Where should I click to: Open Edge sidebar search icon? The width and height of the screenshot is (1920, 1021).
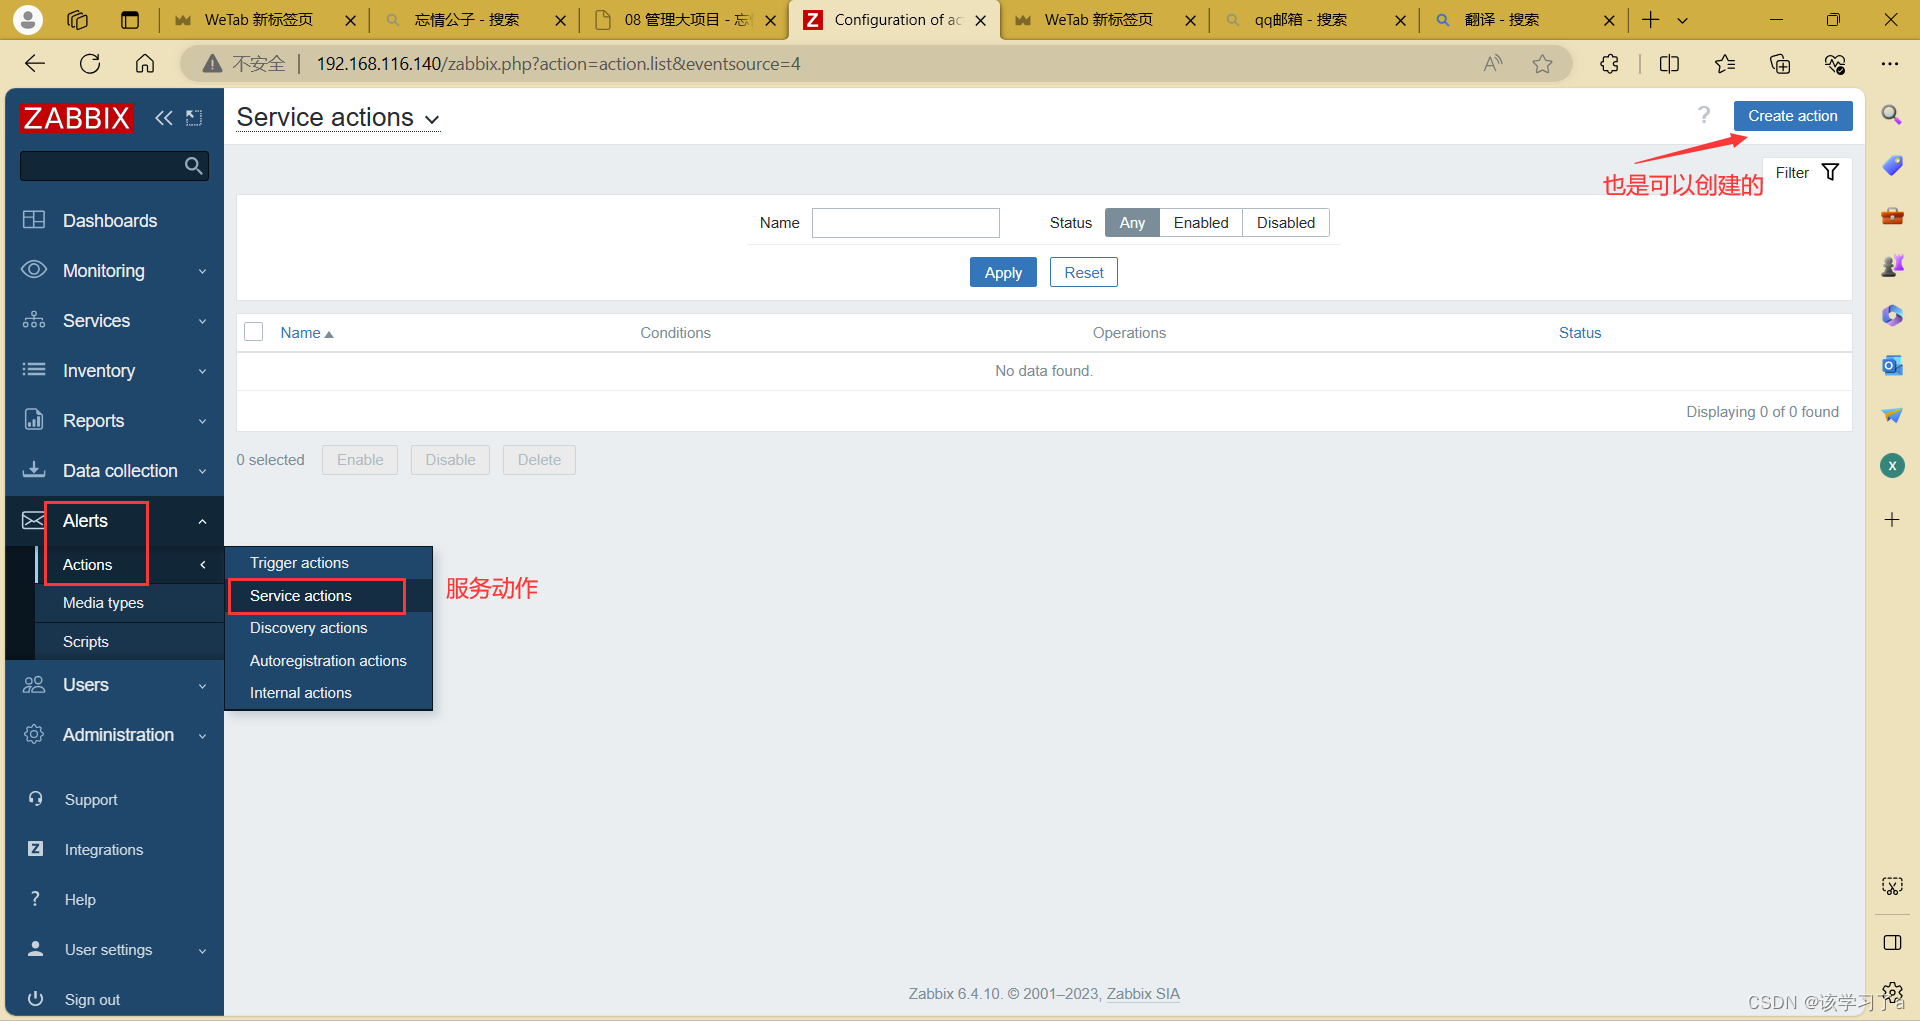[x=1892, y=115]
